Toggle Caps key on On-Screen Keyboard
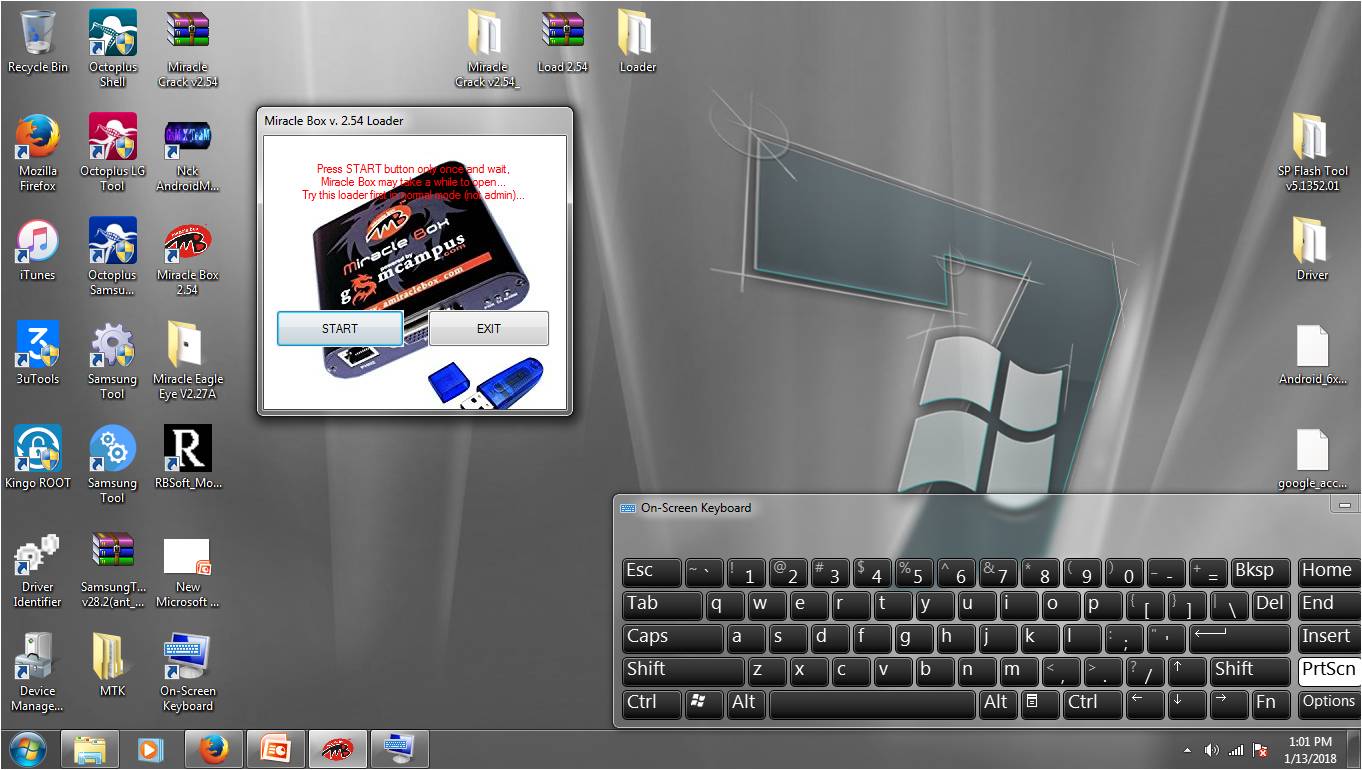 point(672,638)
